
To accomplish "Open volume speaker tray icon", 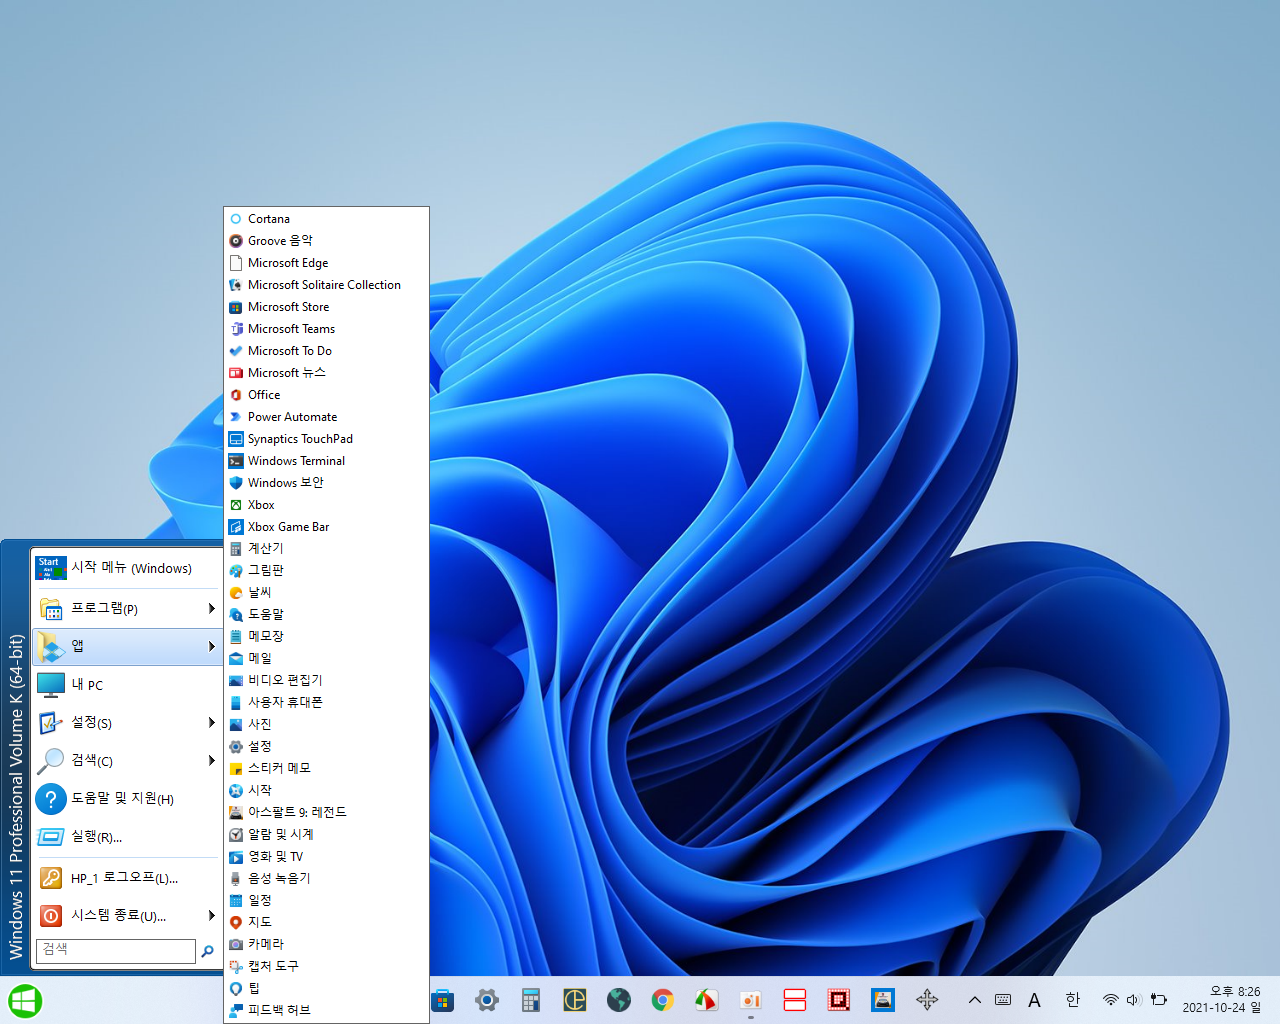I will (x=1134, y=1000).
